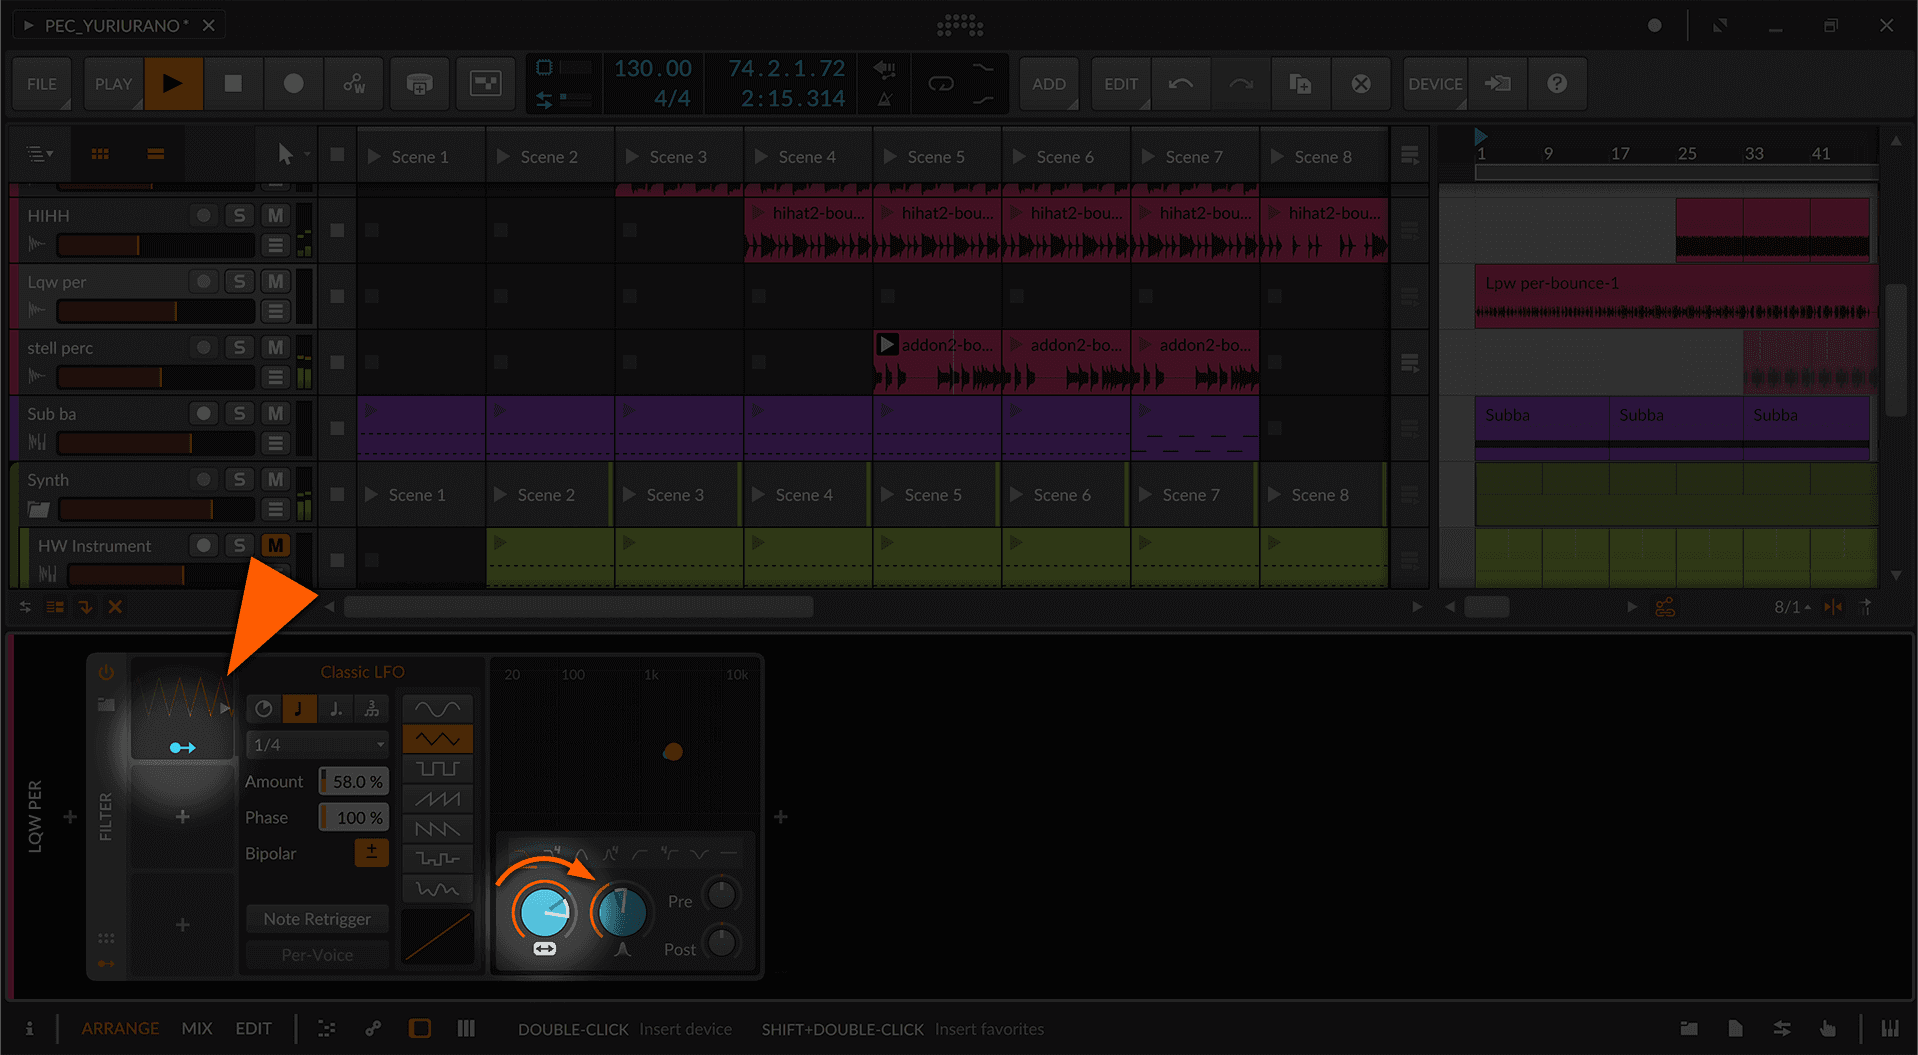Click the Amount value showing 58.0%
Viewport: 1918px width, 1055px height.
coord(353,781)
